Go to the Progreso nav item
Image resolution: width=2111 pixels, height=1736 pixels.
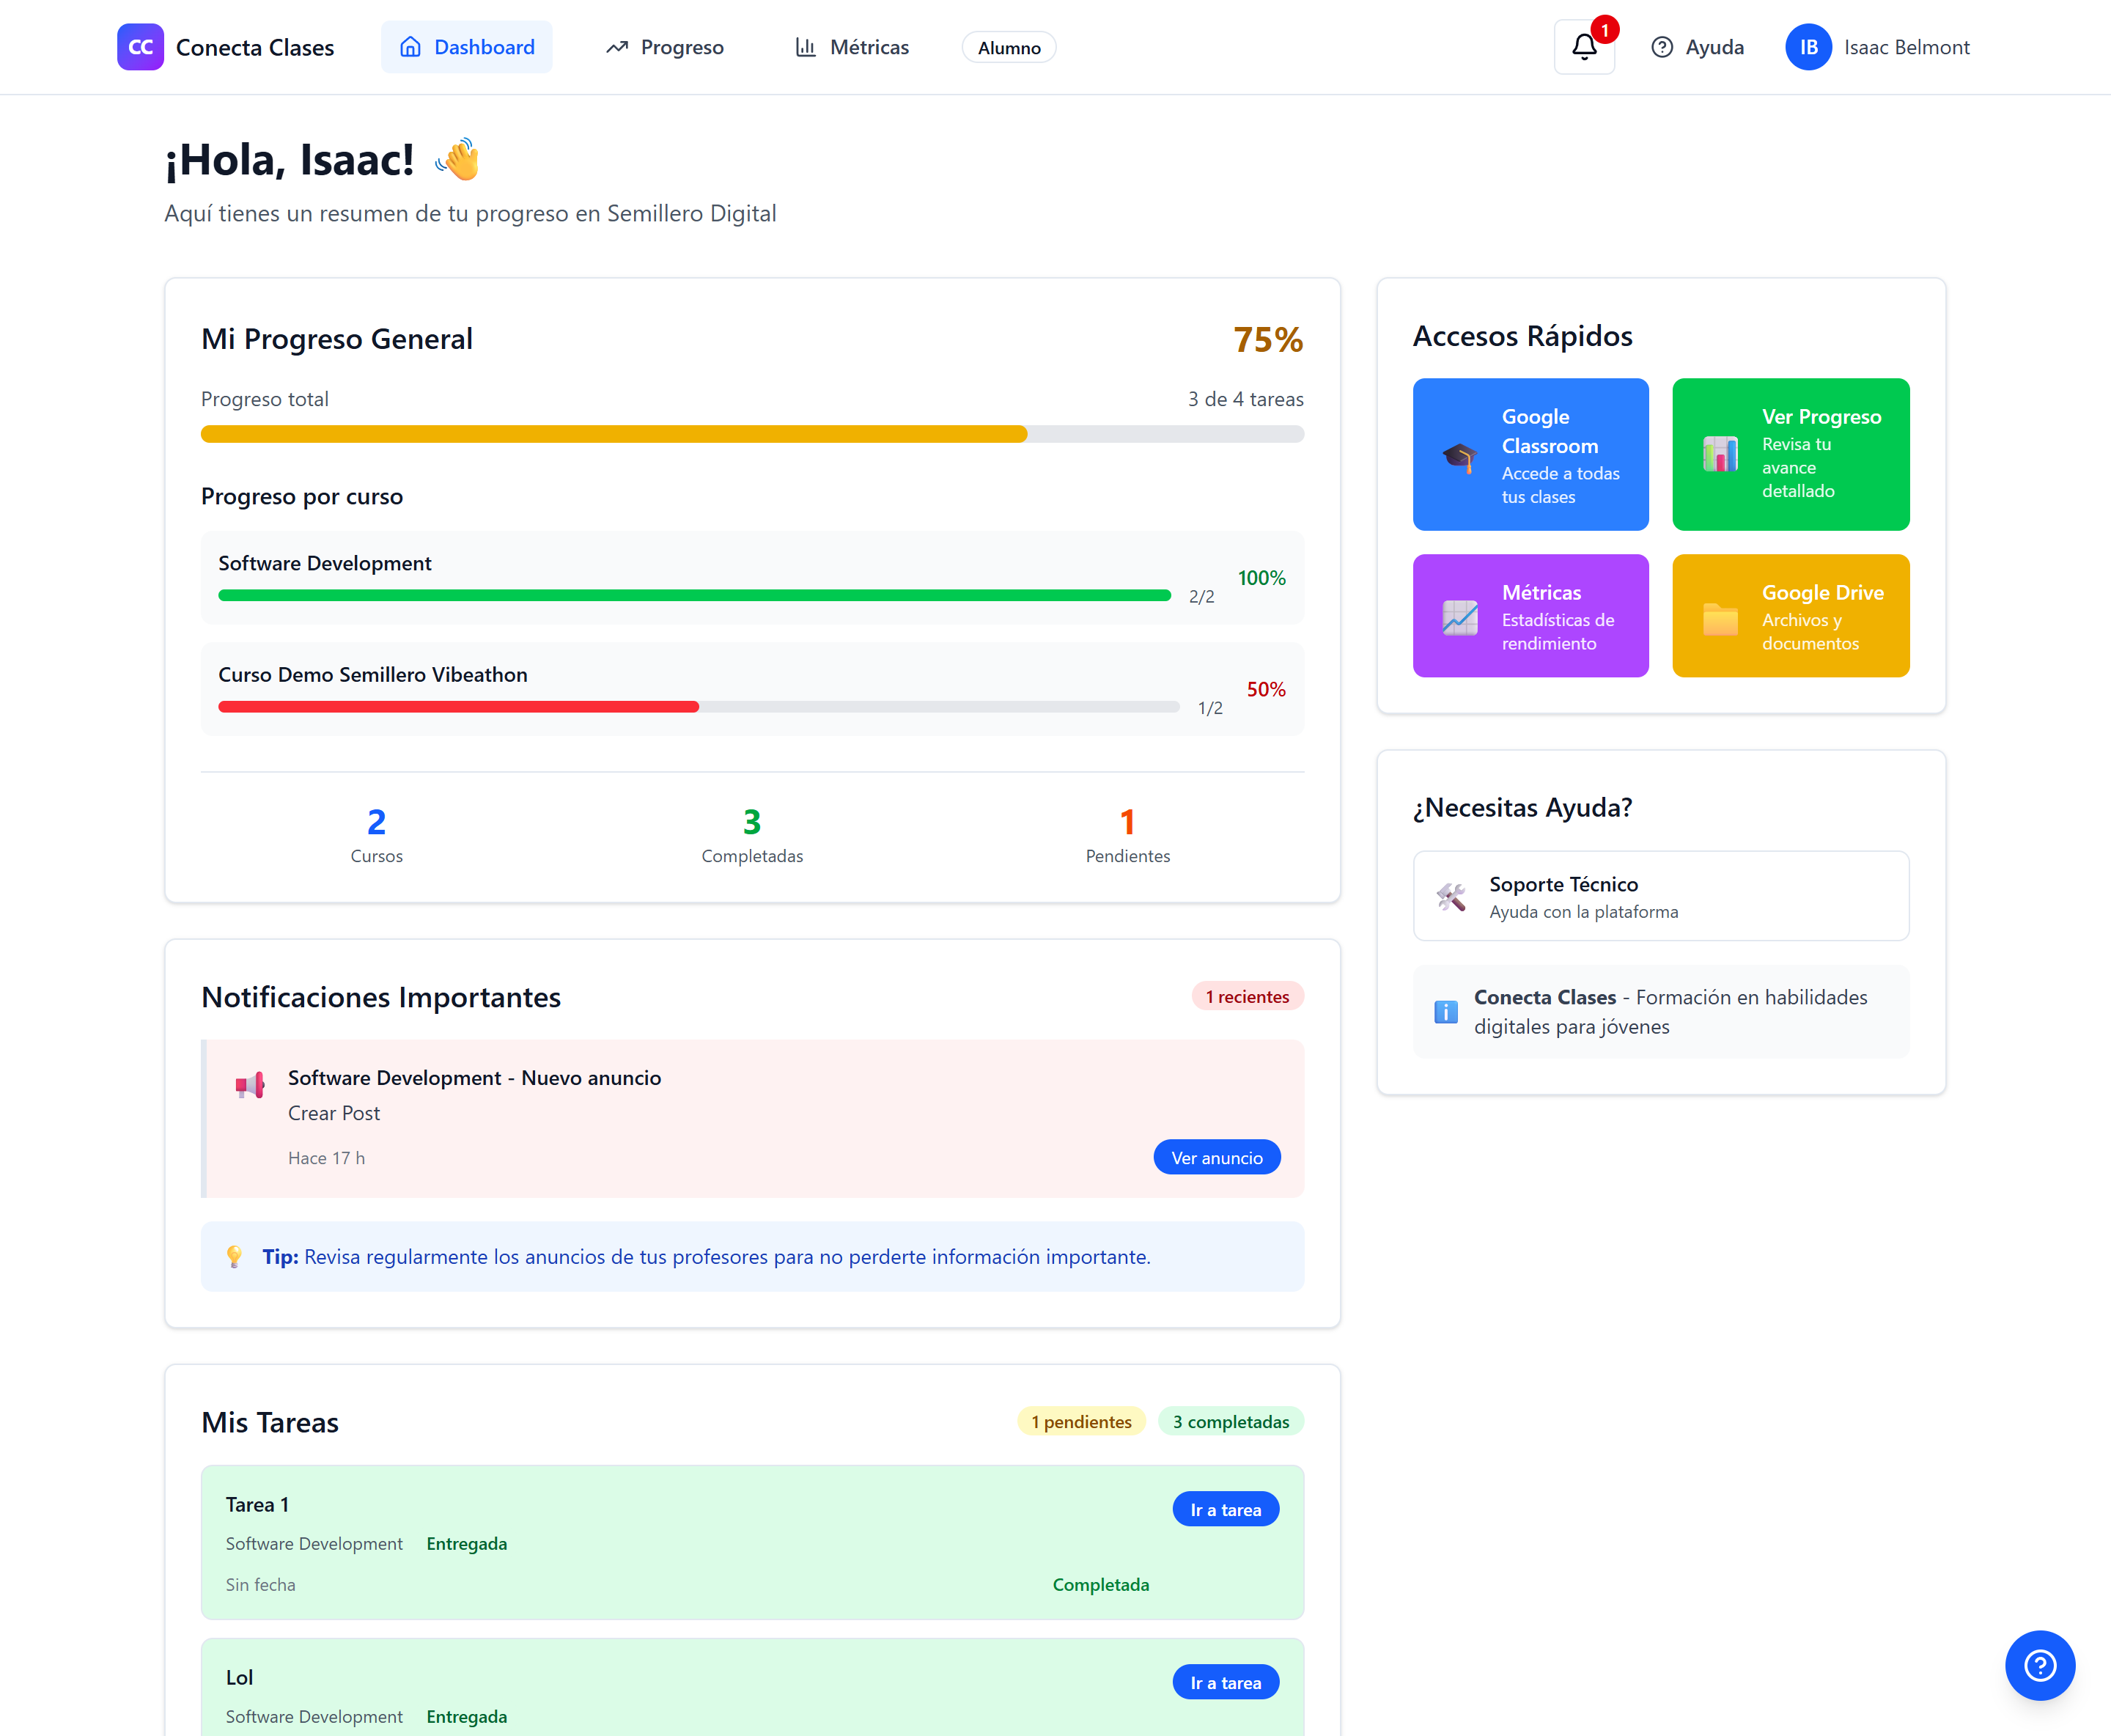[665, 47]
